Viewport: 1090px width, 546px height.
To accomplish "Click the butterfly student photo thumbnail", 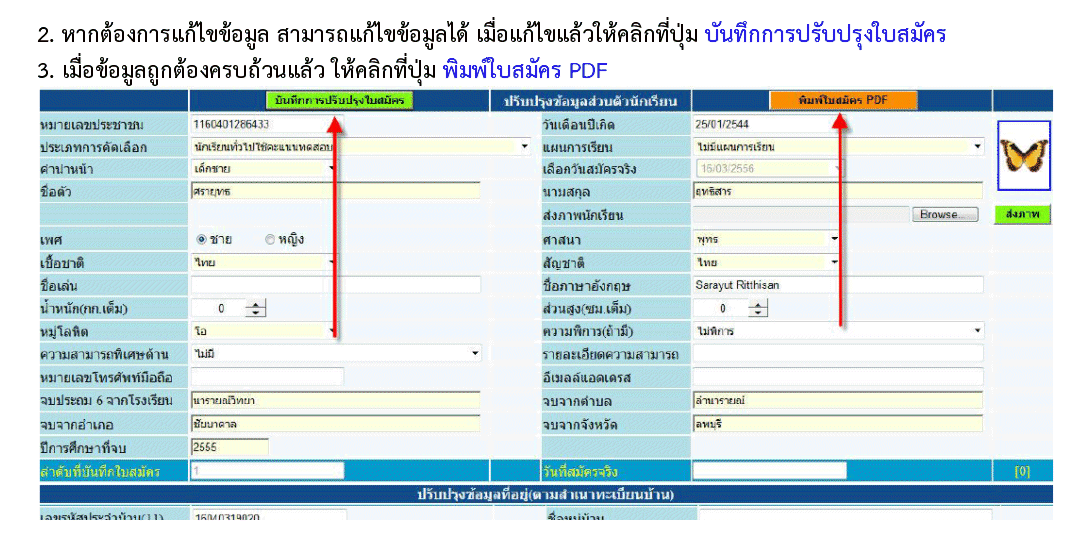I will pyautogui.click(x=1024, y=155).
